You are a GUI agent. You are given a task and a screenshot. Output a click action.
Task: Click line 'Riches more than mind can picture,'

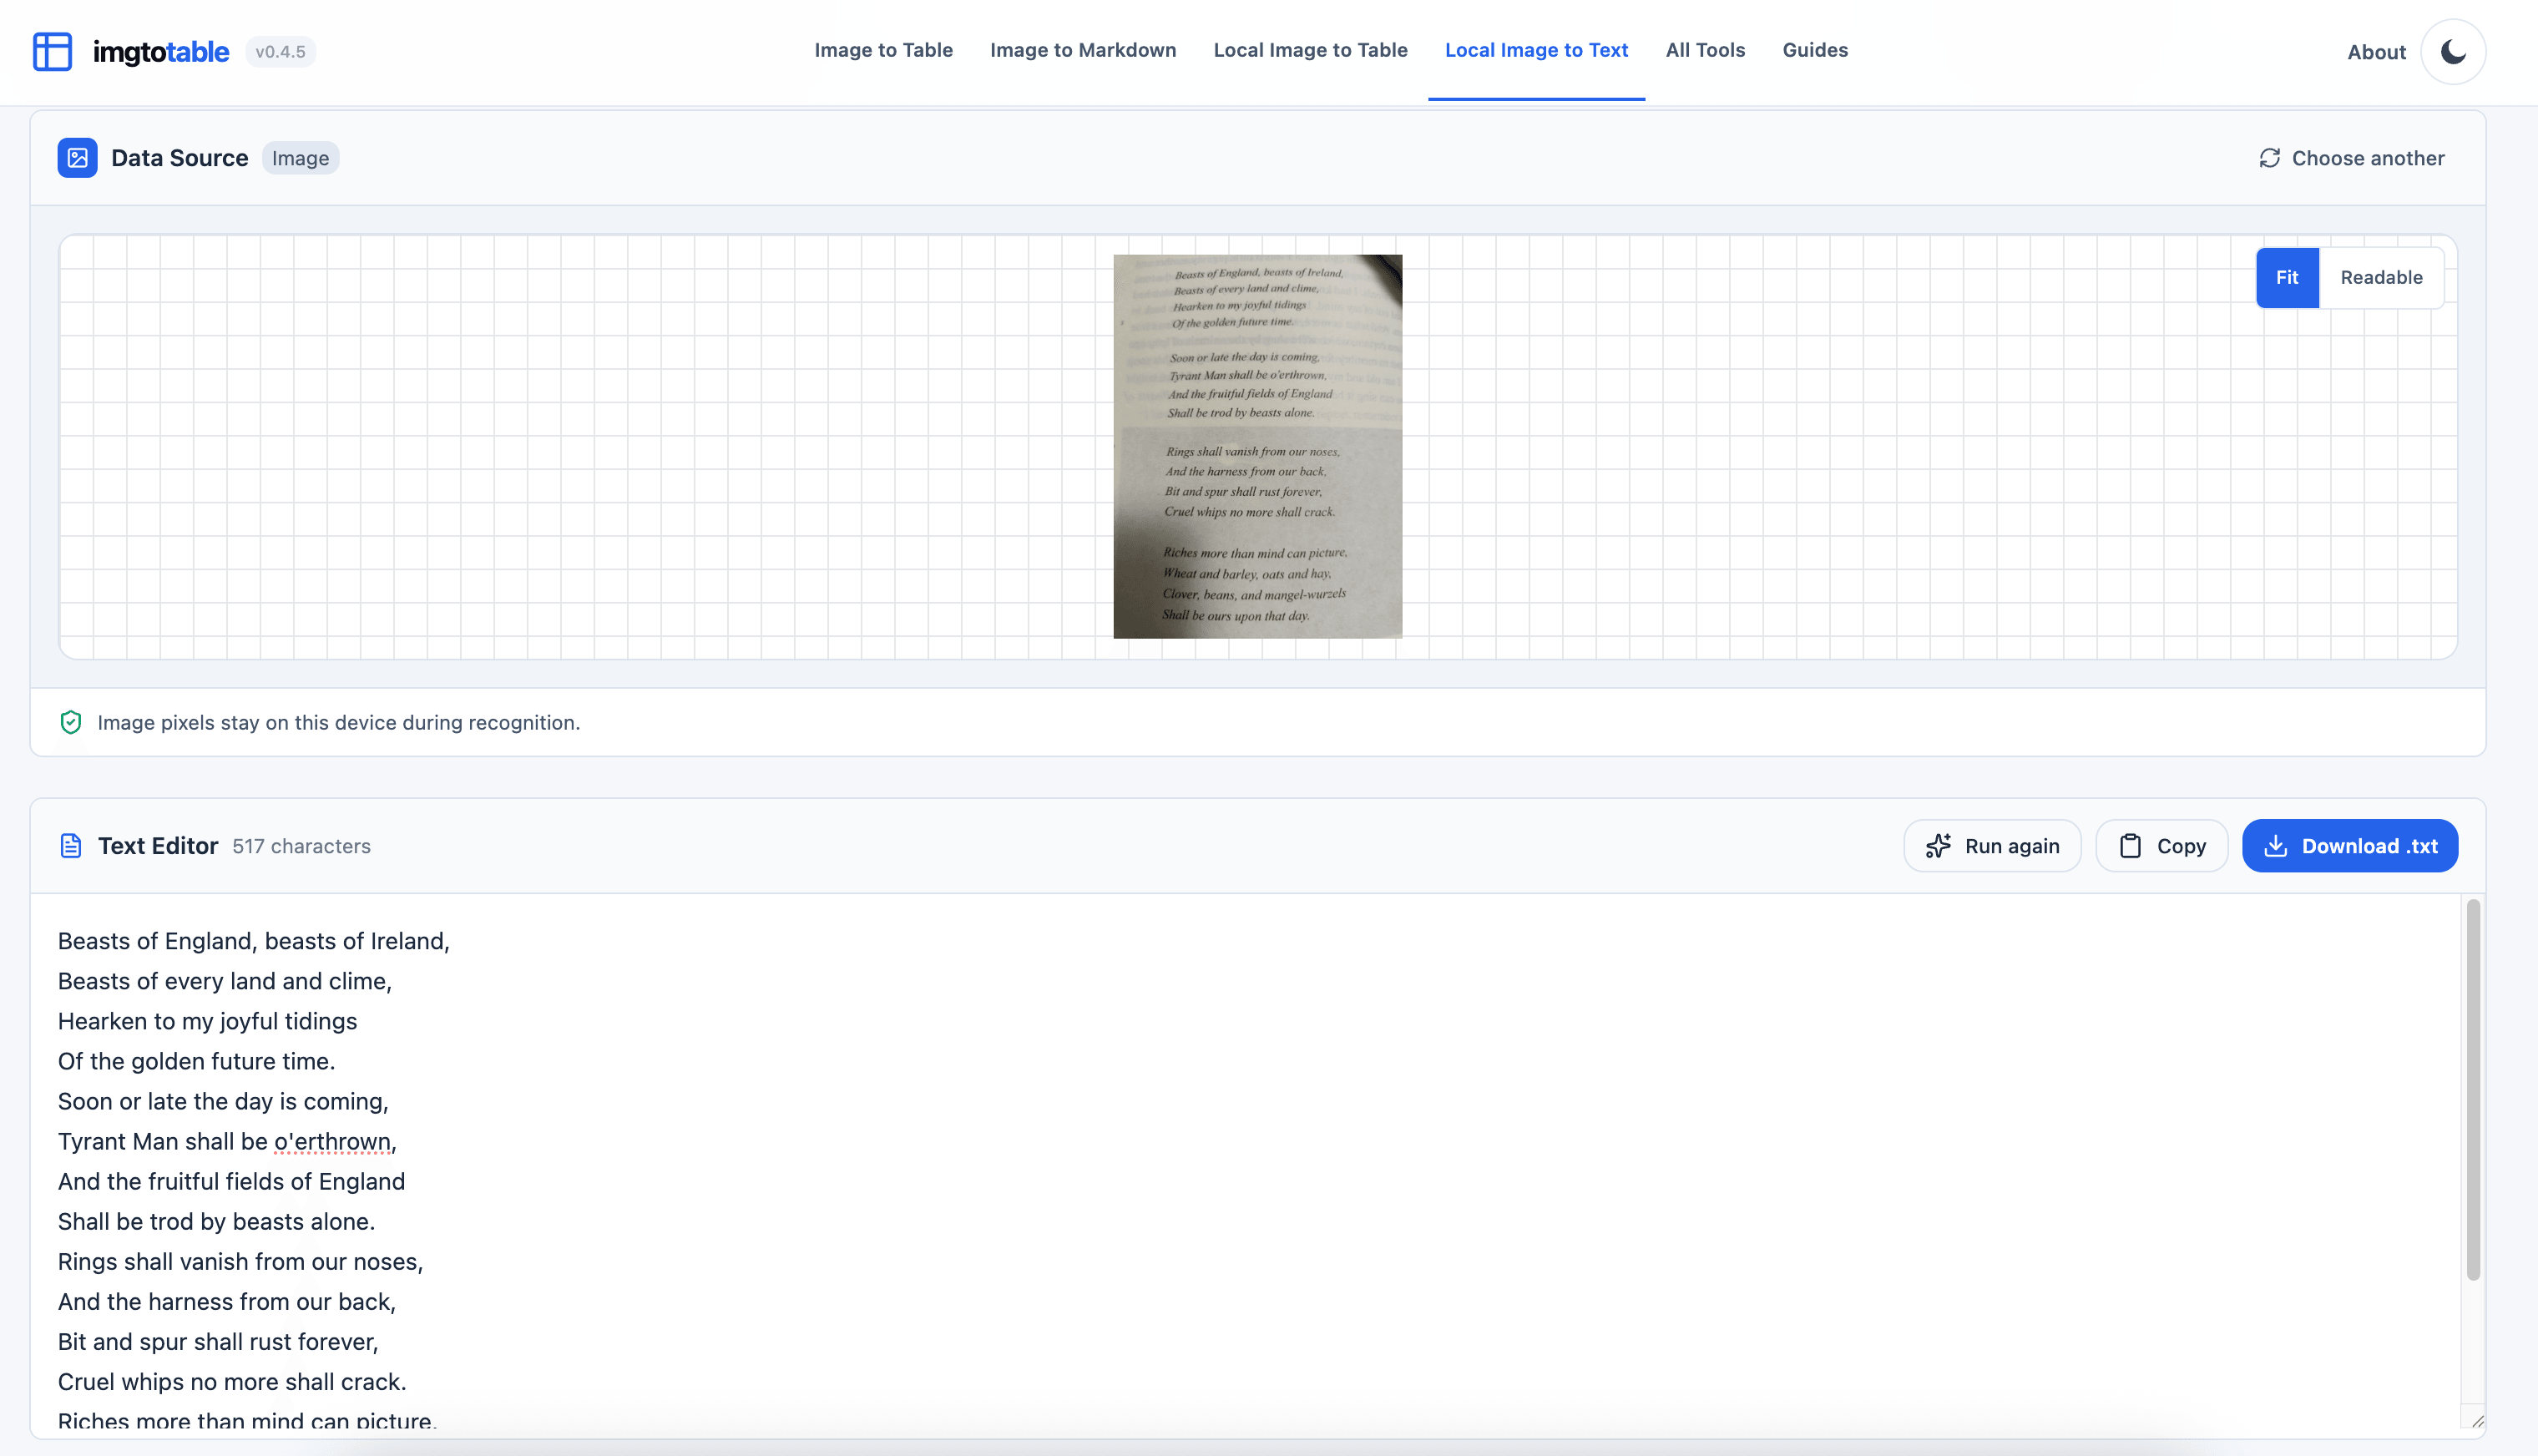(x=247, y=1421)
